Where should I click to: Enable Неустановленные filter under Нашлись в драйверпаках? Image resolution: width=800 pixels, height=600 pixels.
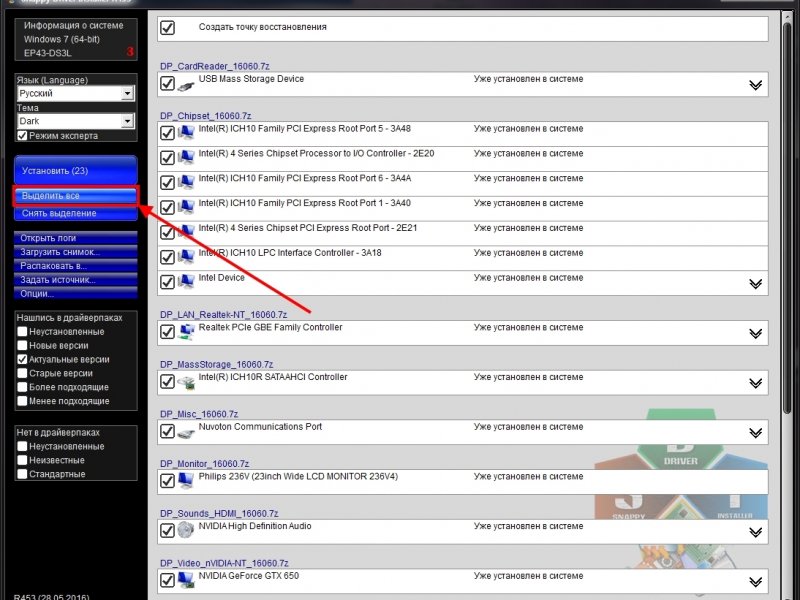(x=22, y=332)
